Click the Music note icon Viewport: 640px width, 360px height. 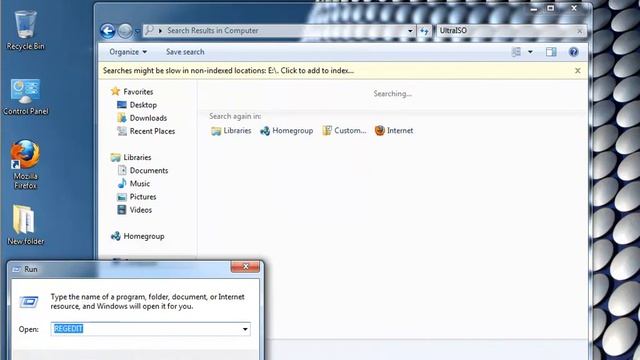click(x=122, y=184)
